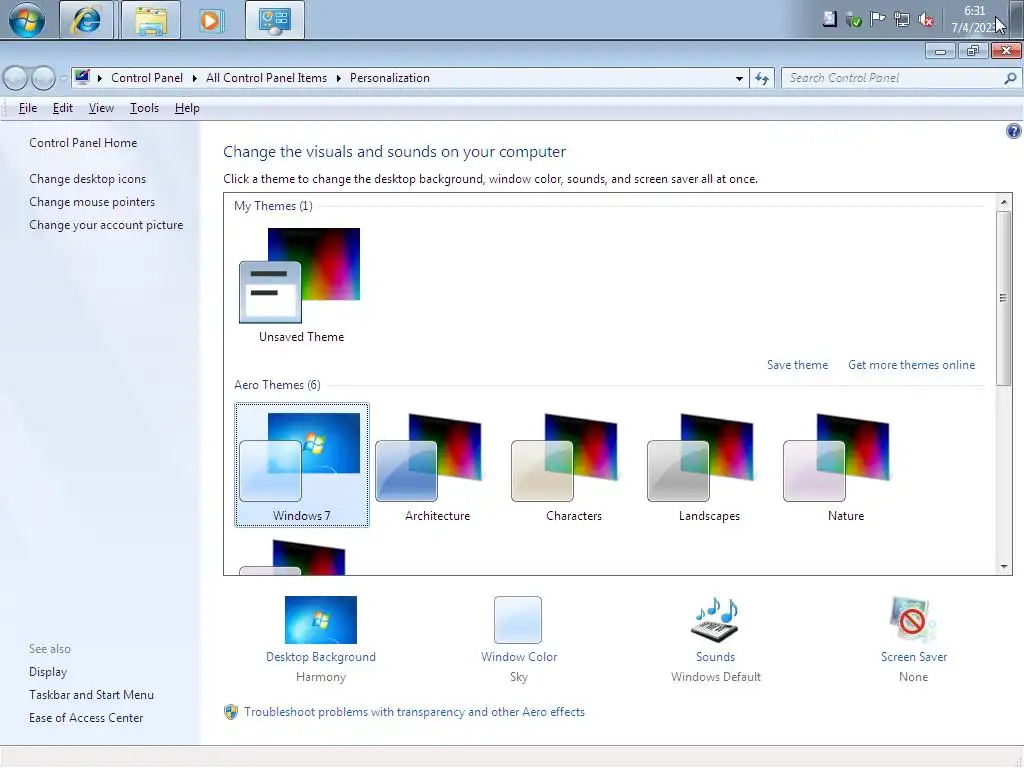Click the Save theme link

[x=797, y=365]
